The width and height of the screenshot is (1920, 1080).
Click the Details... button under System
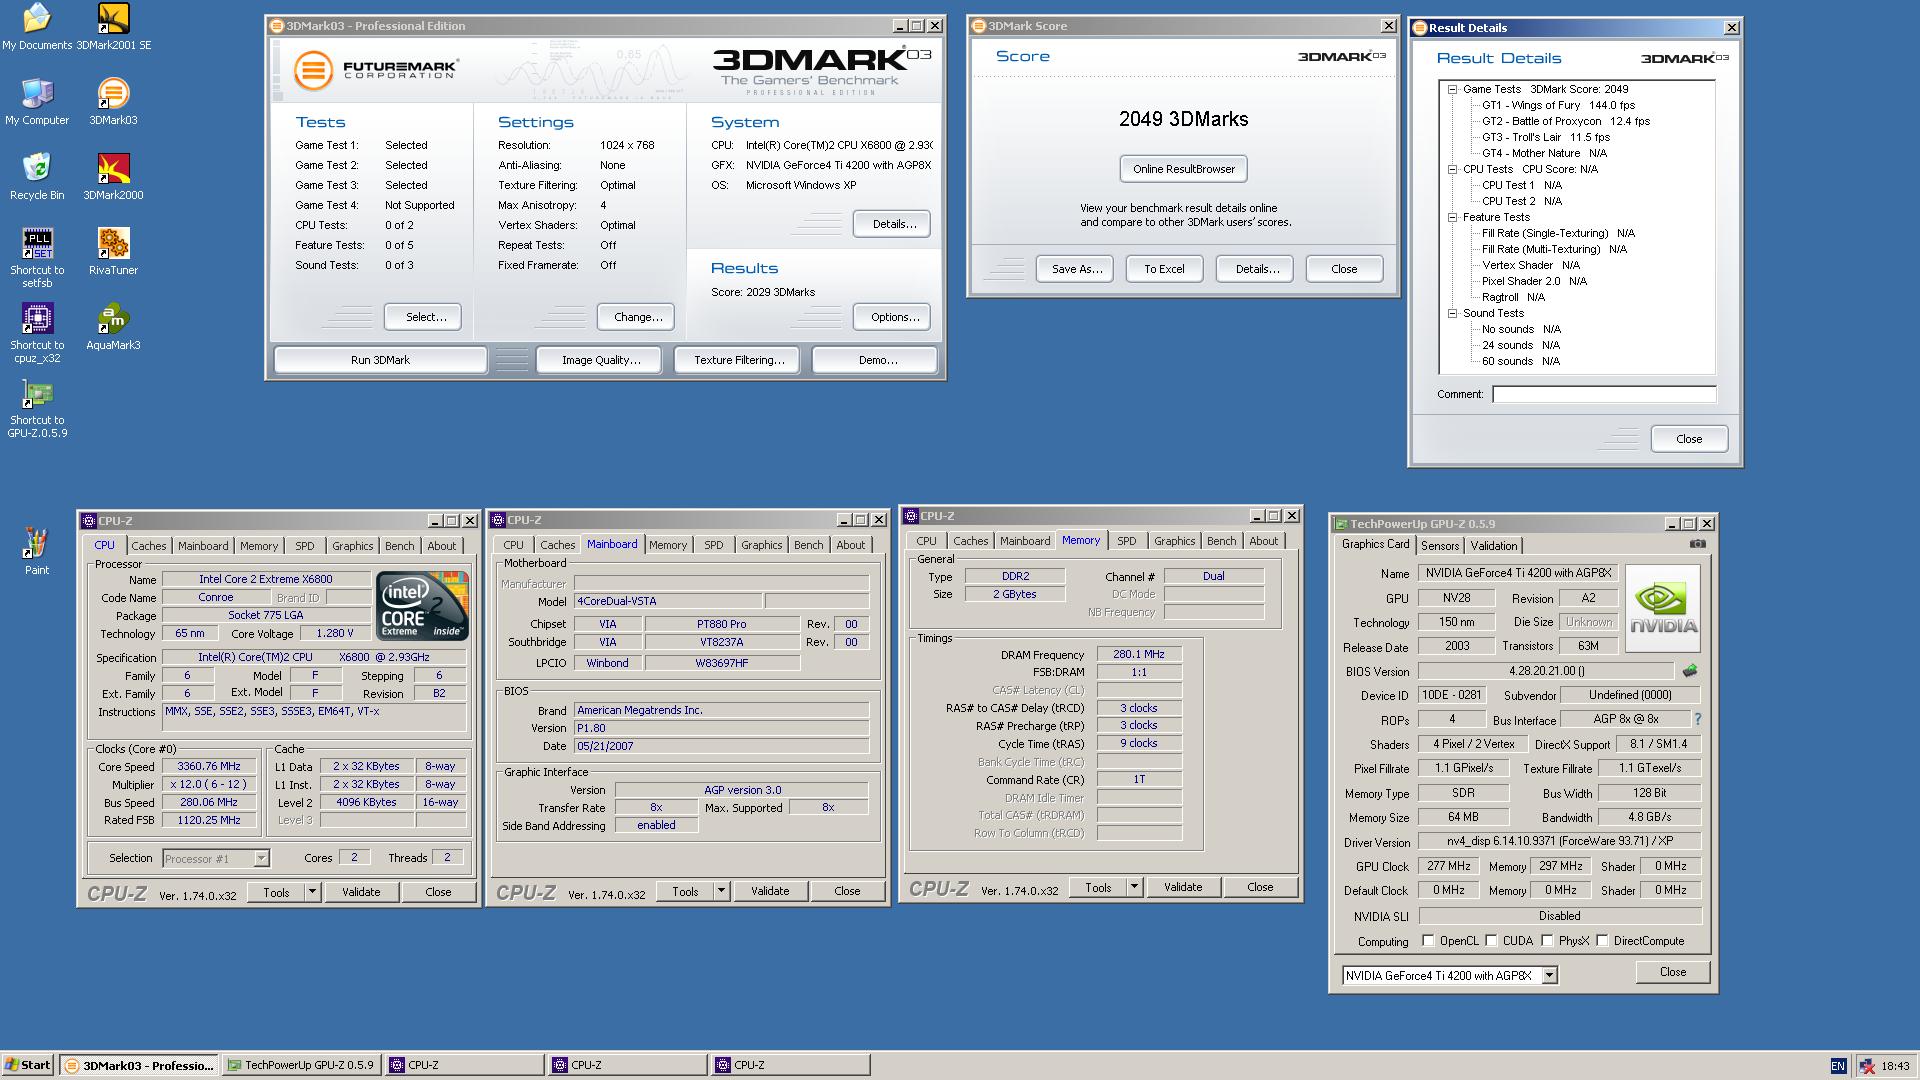click(893, 224)
